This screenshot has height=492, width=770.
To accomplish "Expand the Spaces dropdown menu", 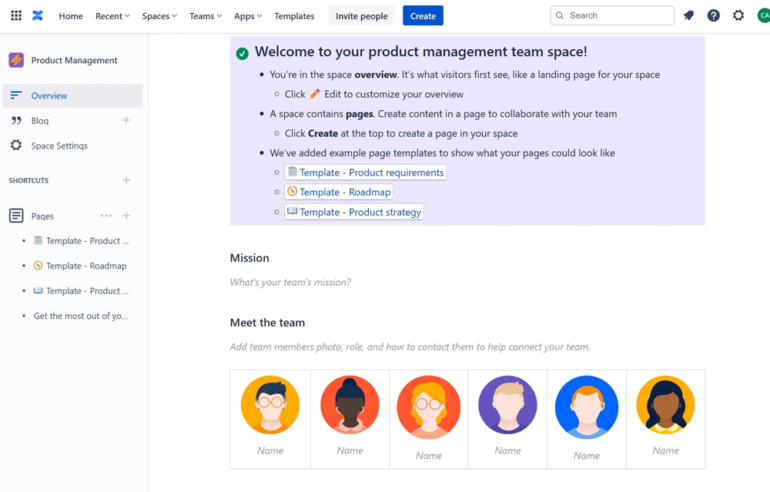I will tap(159, 16).
